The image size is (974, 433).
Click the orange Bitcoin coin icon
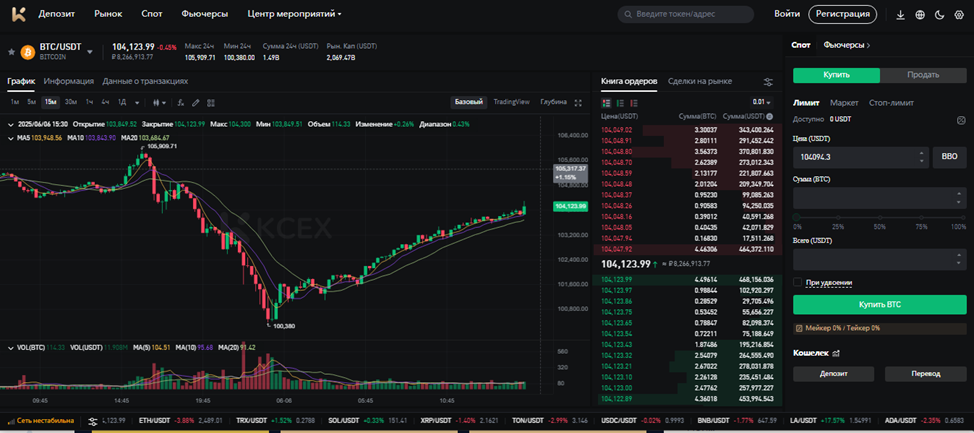coord(27,52)
